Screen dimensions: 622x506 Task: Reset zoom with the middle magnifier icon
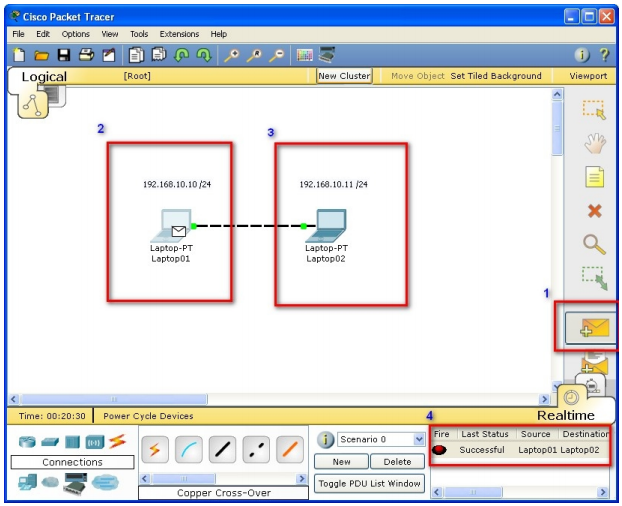coord(254,56)
